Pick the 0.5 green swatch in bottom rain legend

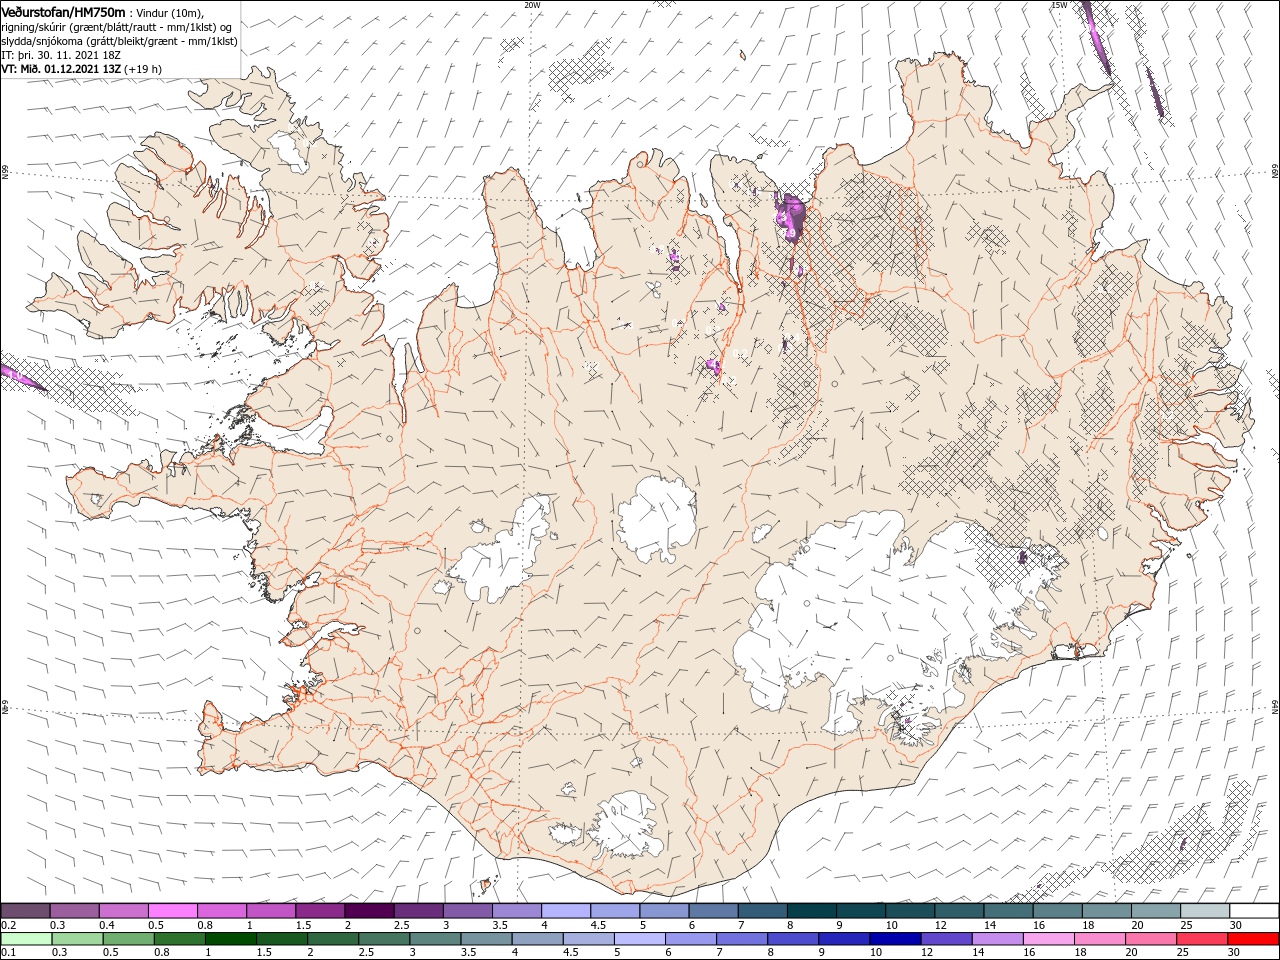(129, 939)
